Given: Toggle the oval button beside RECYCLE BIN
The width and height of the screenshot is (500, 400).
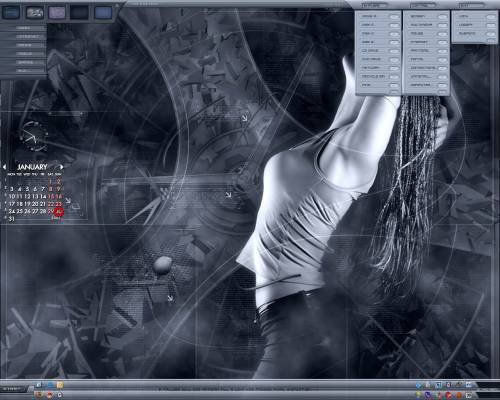Looking at the screenshot, I should (394, 77).
